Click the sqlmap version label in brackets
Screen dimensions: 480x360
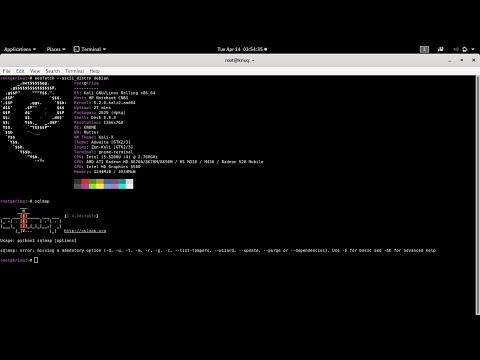pyautogui.click(x=81, y=216)
